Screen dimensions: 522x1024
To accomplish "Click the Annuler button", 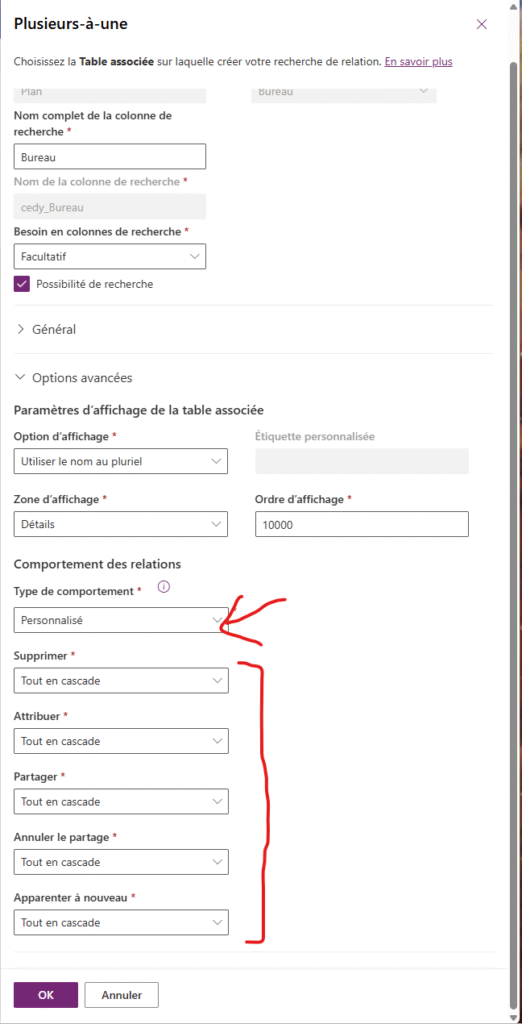I will 122,995.
